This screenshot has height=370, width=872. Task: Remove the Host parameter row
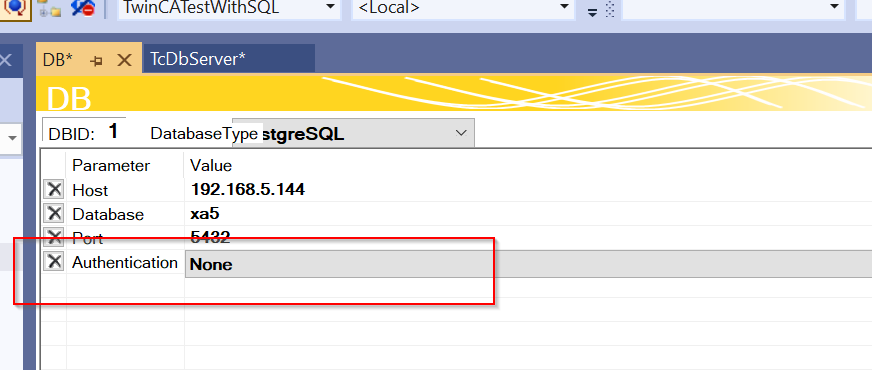(54, 190)
